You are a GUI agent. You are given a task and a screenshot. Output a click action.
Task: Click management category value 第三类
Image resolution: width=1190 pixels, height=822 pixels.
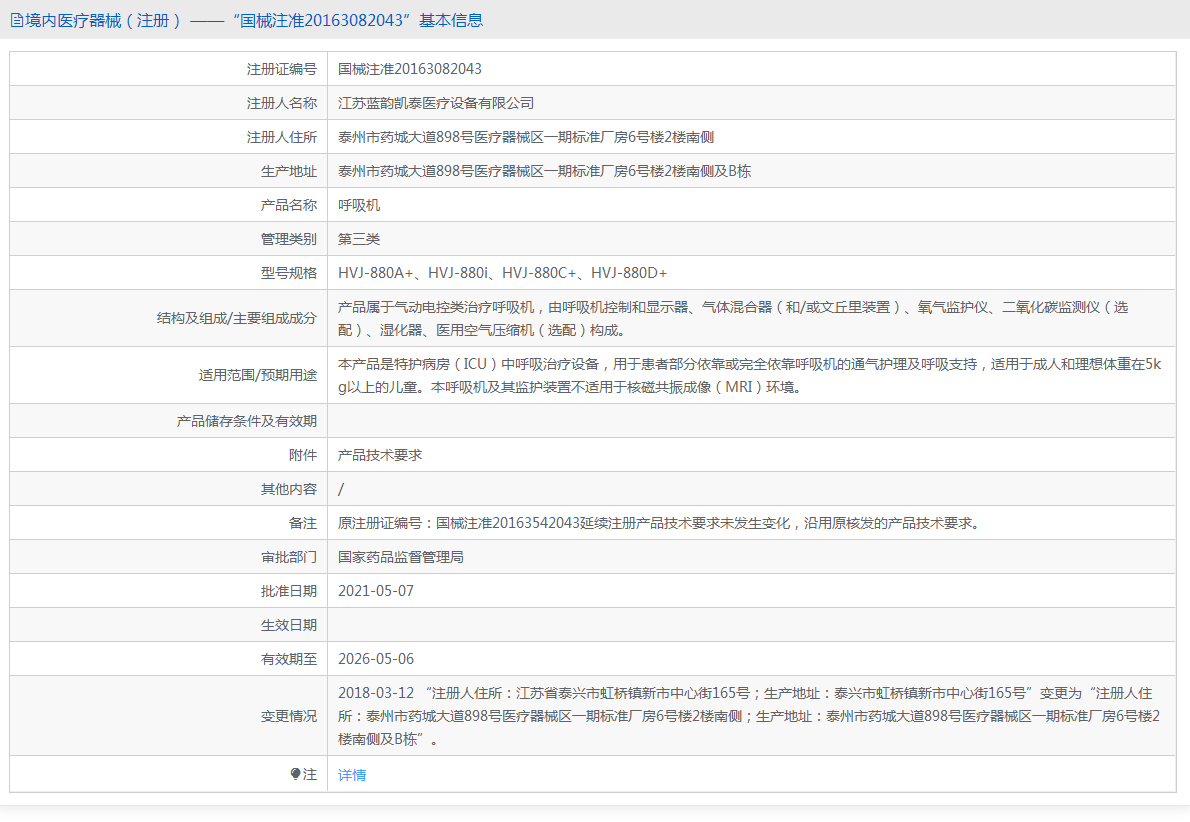(x=359, y=239)
